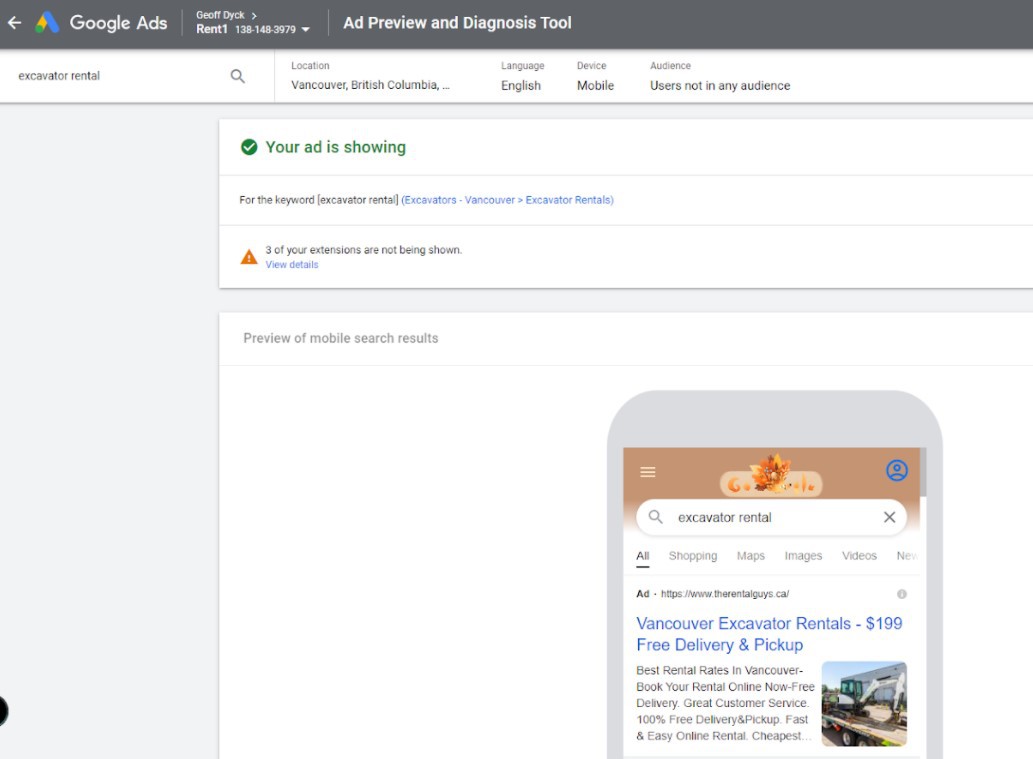Click the Preview of mobile search results heading
1033x759 pixels.
point(341,338)
